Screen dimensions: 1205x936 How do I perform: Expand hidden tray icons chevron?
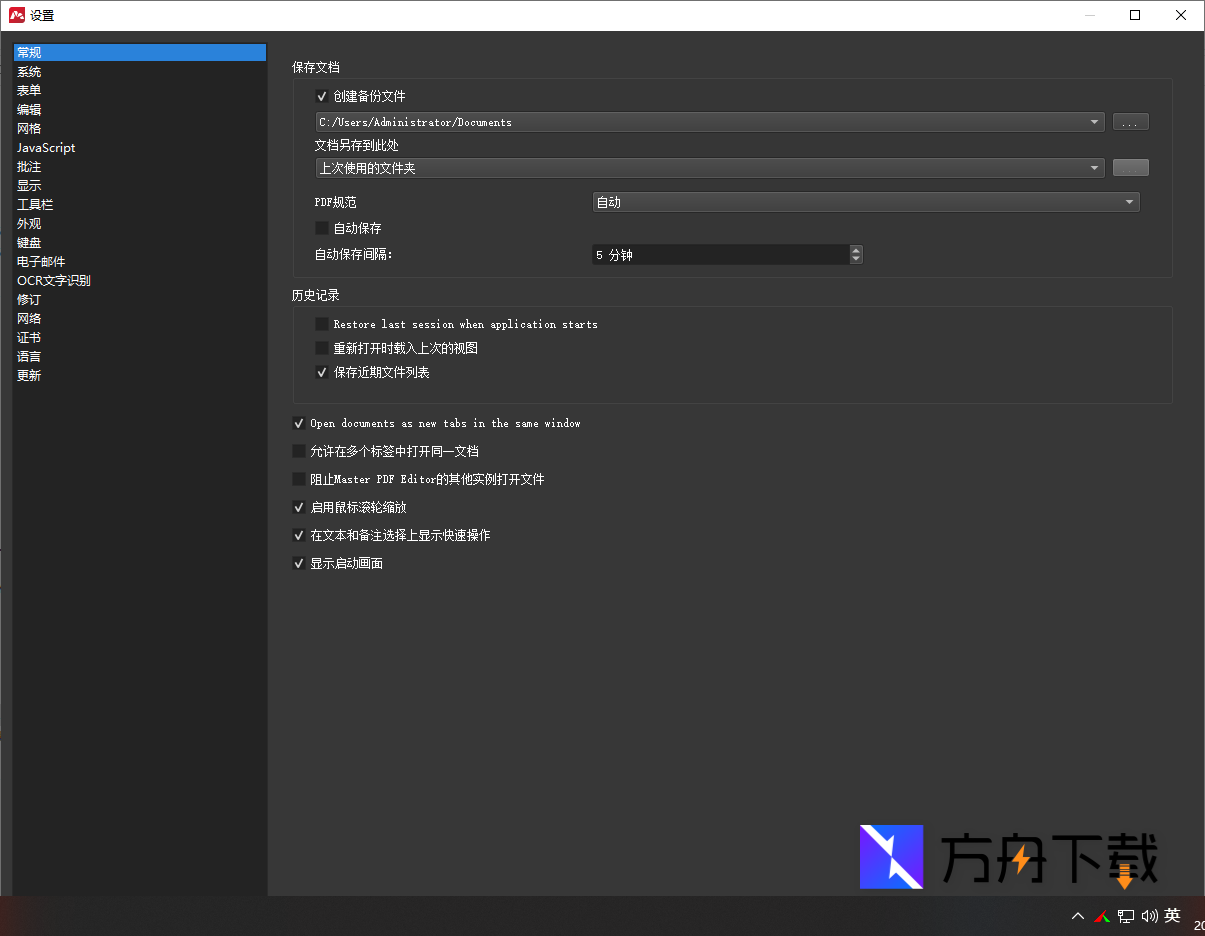[x=1078, y=915]
